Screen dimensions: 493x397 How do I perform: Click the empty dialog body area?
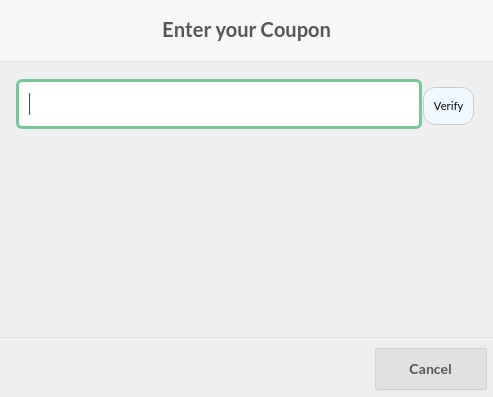(246, 233)
